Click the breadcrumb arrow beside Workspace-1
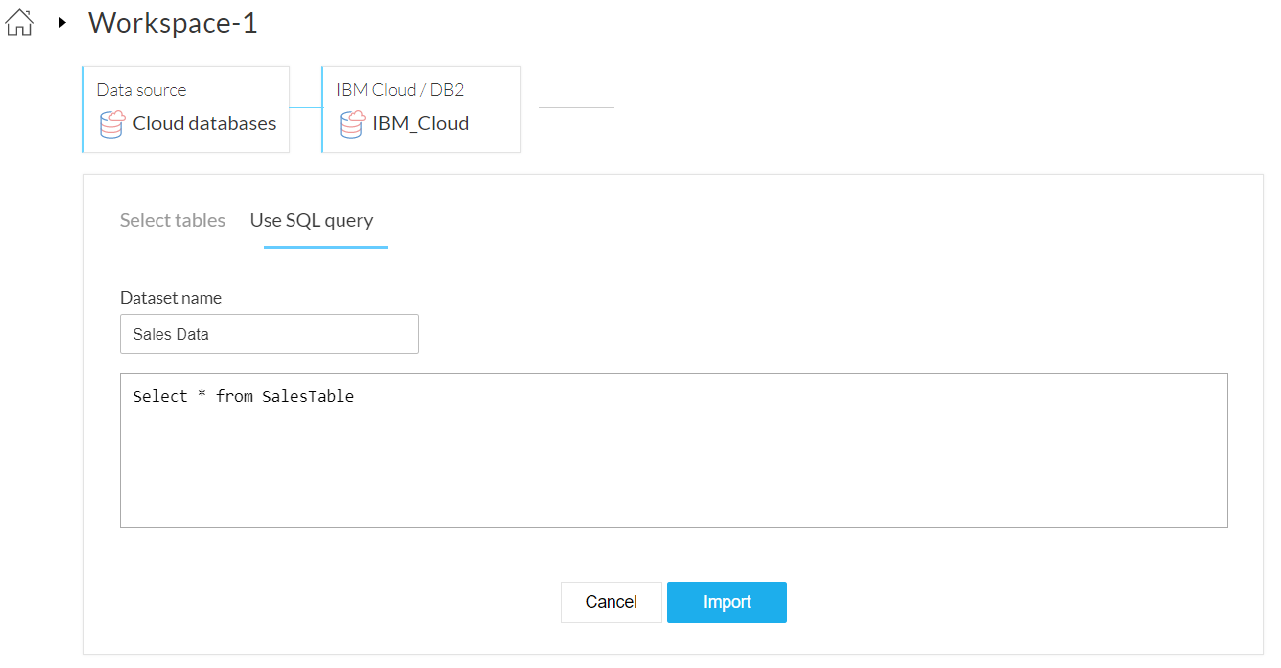Viewport: 1281px width, 668px height. pos(62,22)
